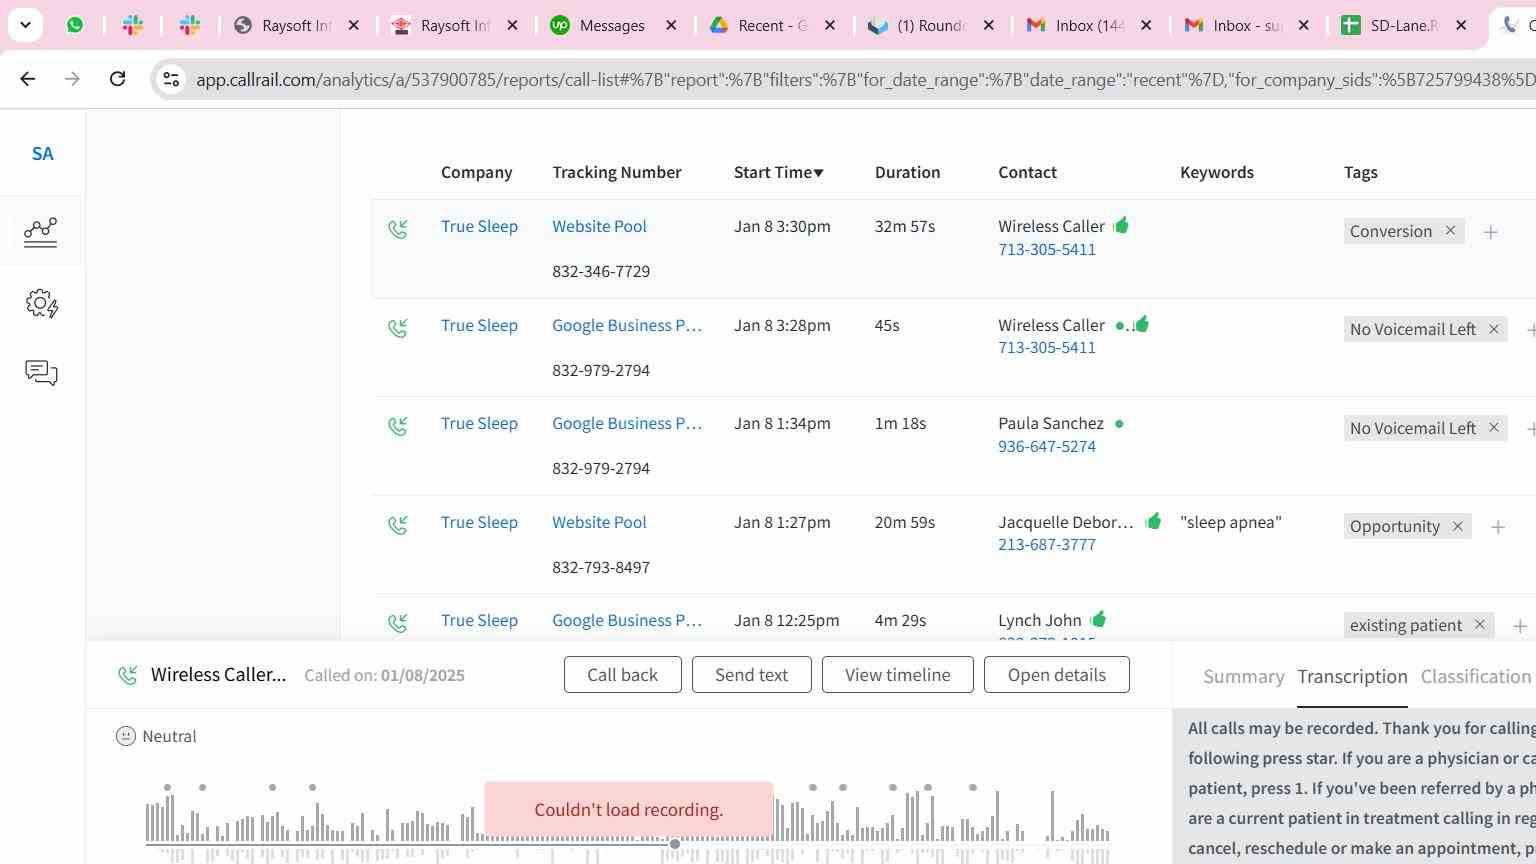Click the Open details button
This screenshot has height=864, width=1536.
pos(1056,675)
